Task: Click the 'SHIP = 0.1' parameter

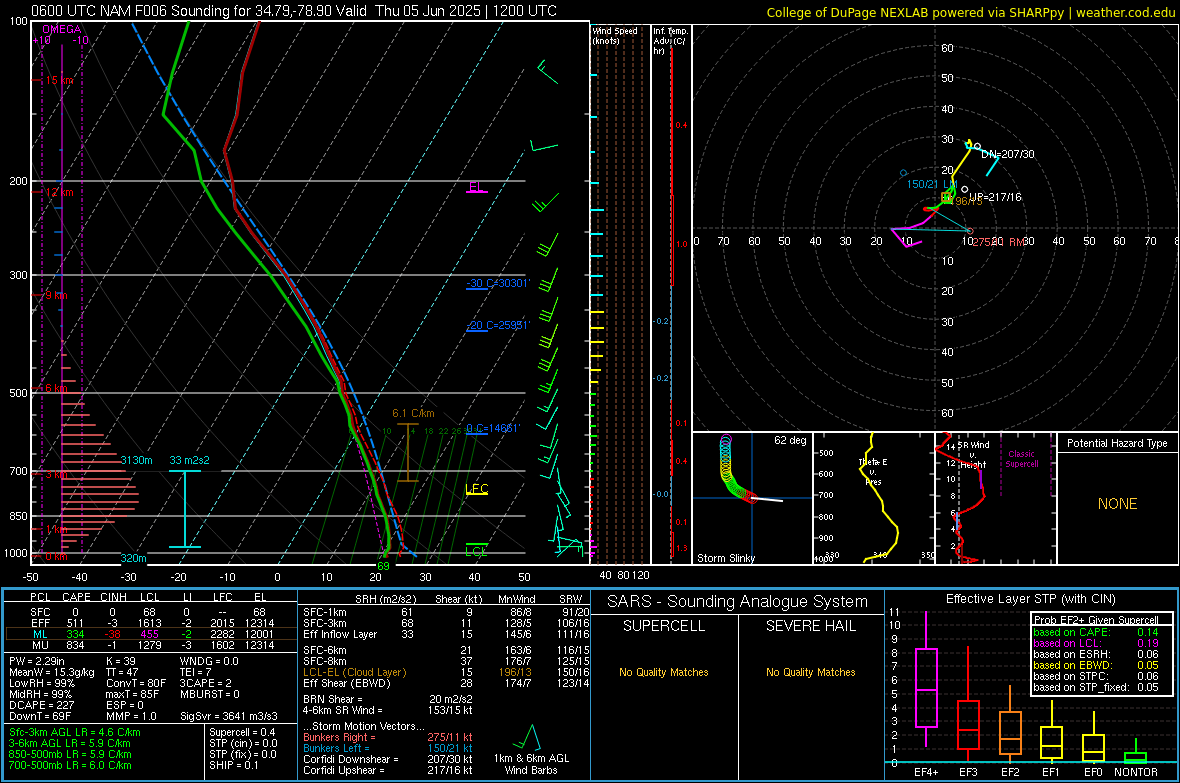Action: 234,766
